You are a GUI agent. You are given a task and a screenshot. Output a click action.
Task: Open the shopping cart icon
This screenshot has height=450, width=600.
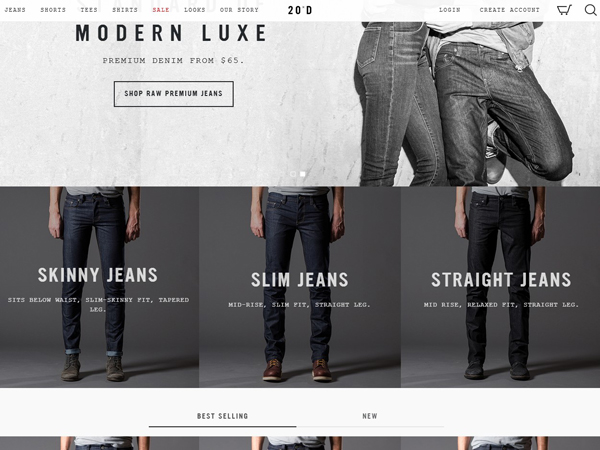[x=564, y=10]
